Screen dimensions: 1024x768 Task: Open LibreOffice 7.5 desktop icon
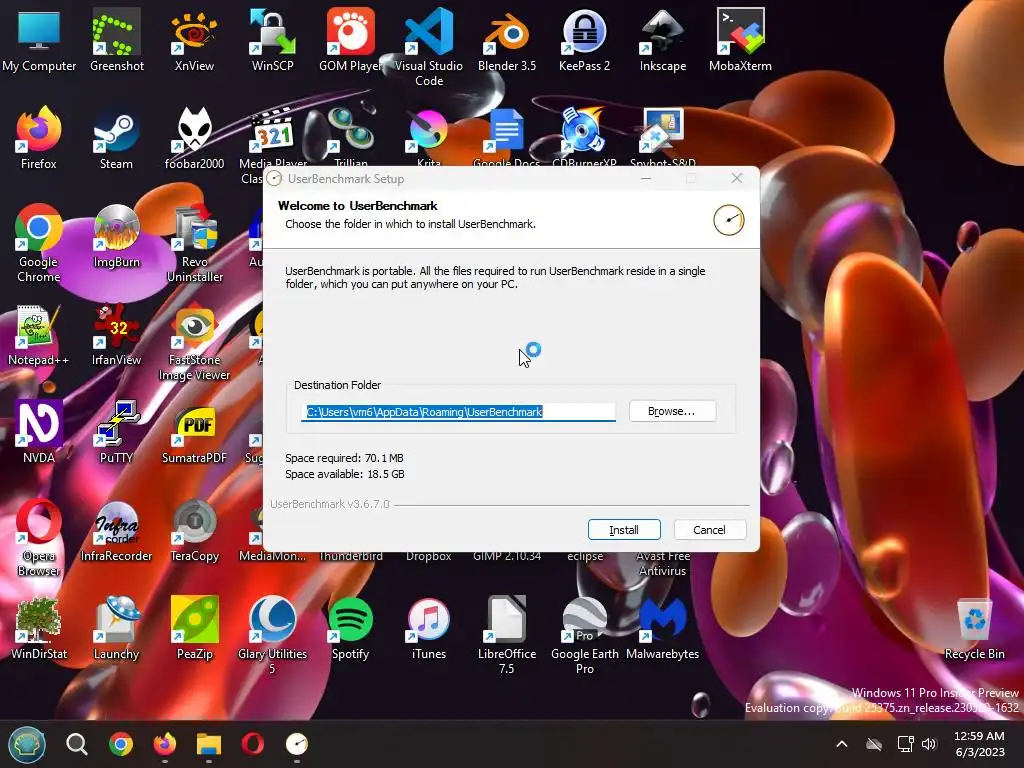[507, 635]
